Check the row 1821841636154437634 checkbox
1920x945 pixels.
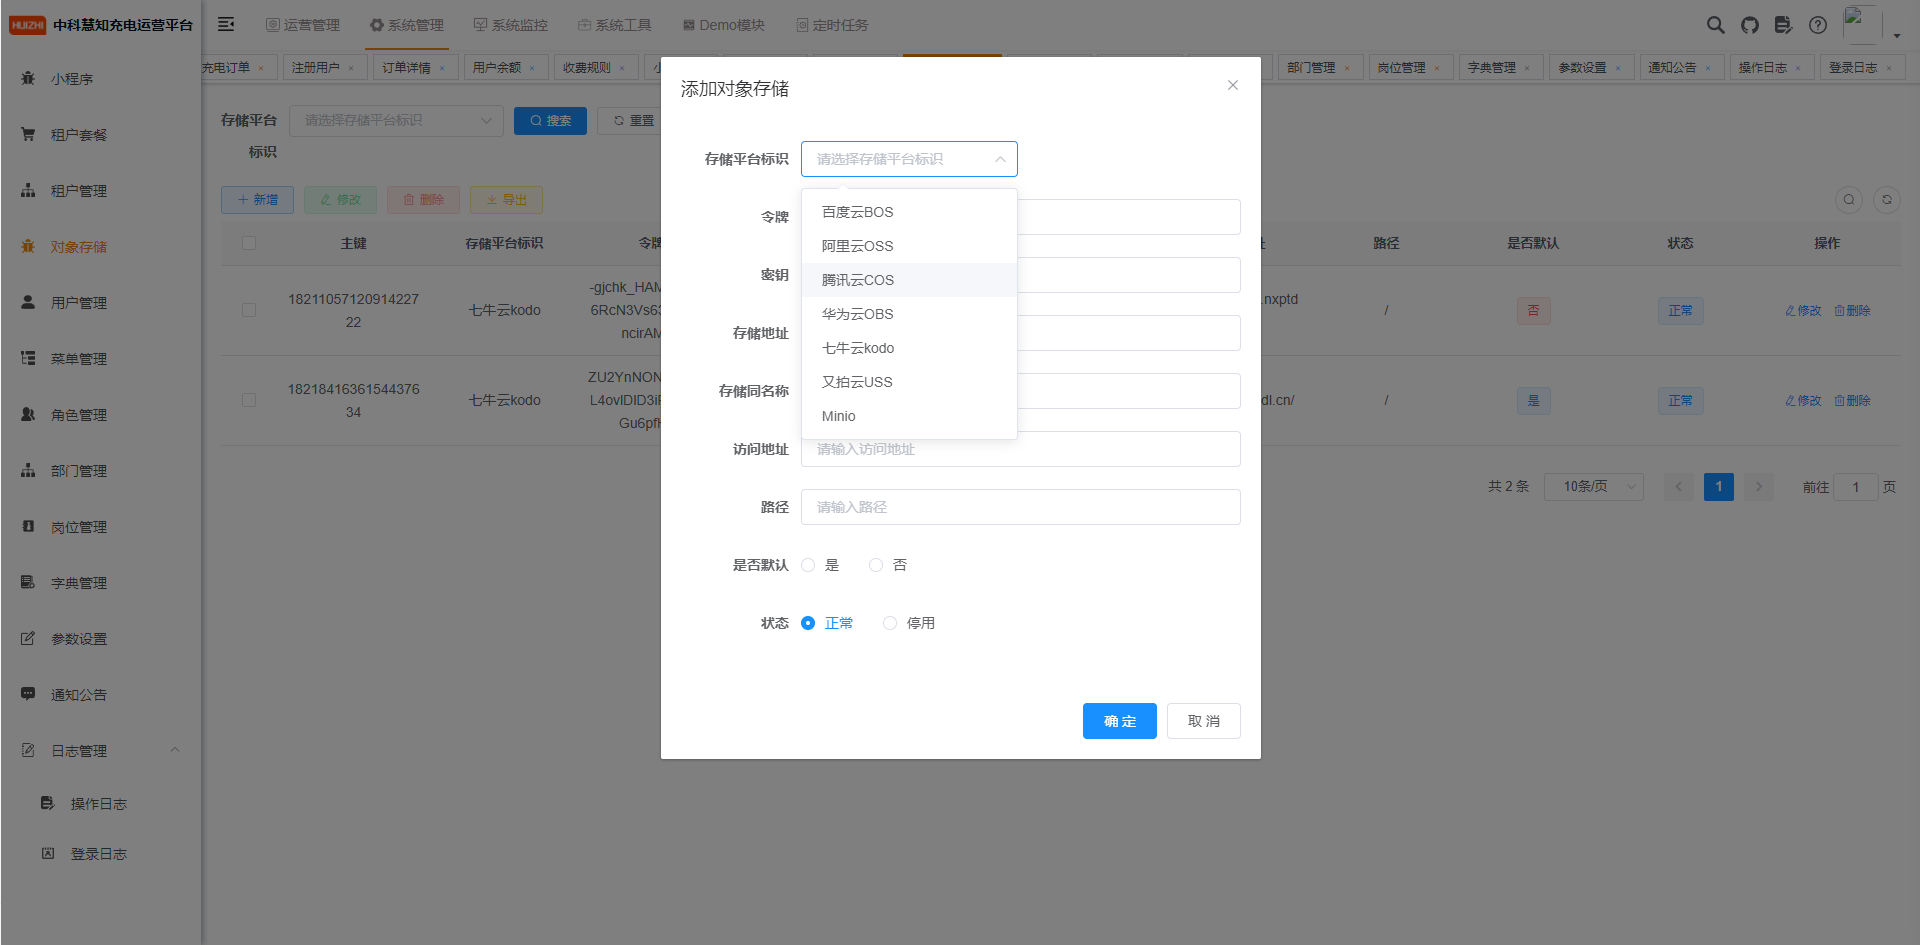249,400
